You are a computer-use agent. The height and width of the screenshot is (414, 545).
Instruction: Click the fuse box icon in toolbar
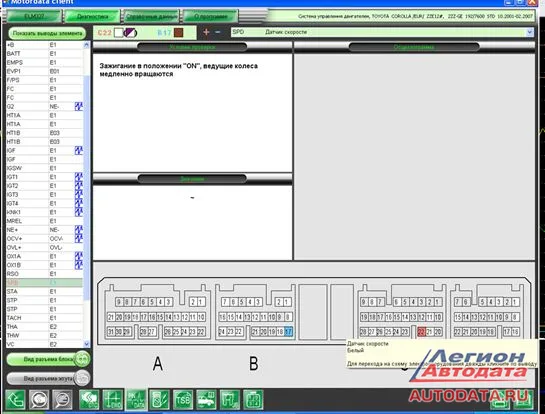253,400
